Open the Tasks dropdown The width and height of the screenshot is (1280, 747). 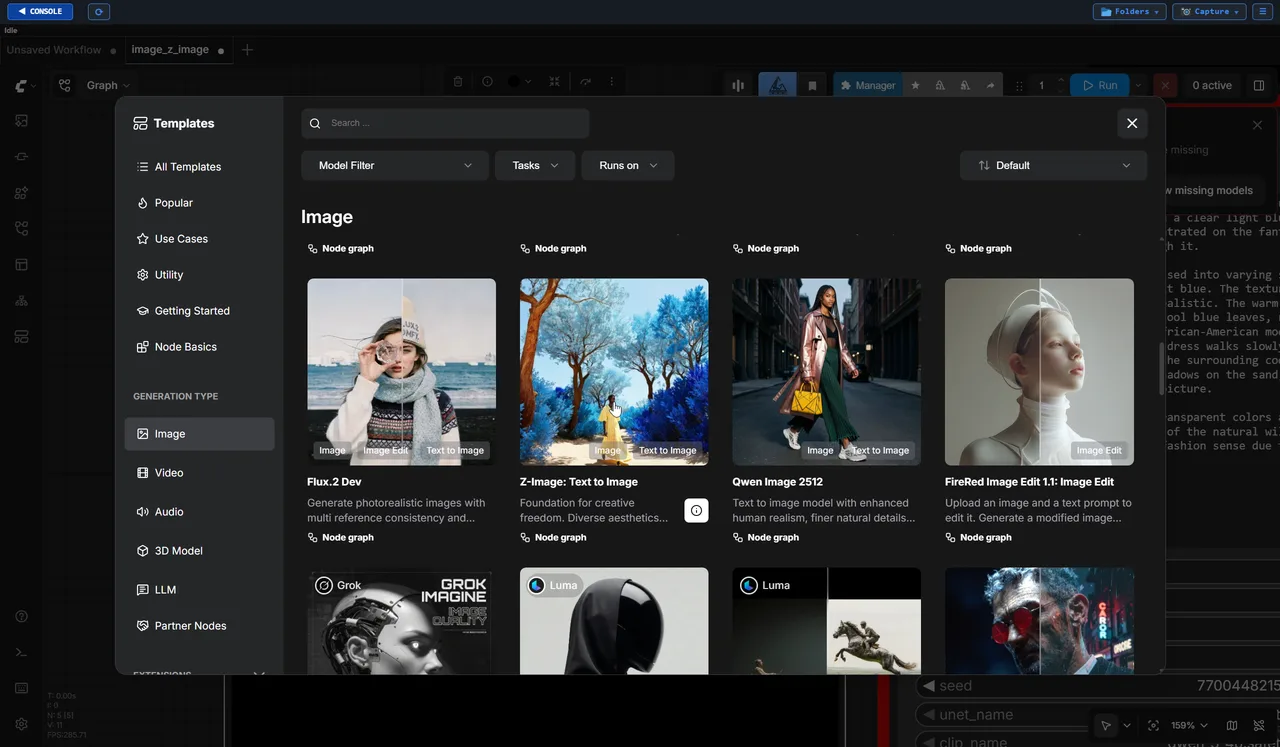[x=535, y=165]
